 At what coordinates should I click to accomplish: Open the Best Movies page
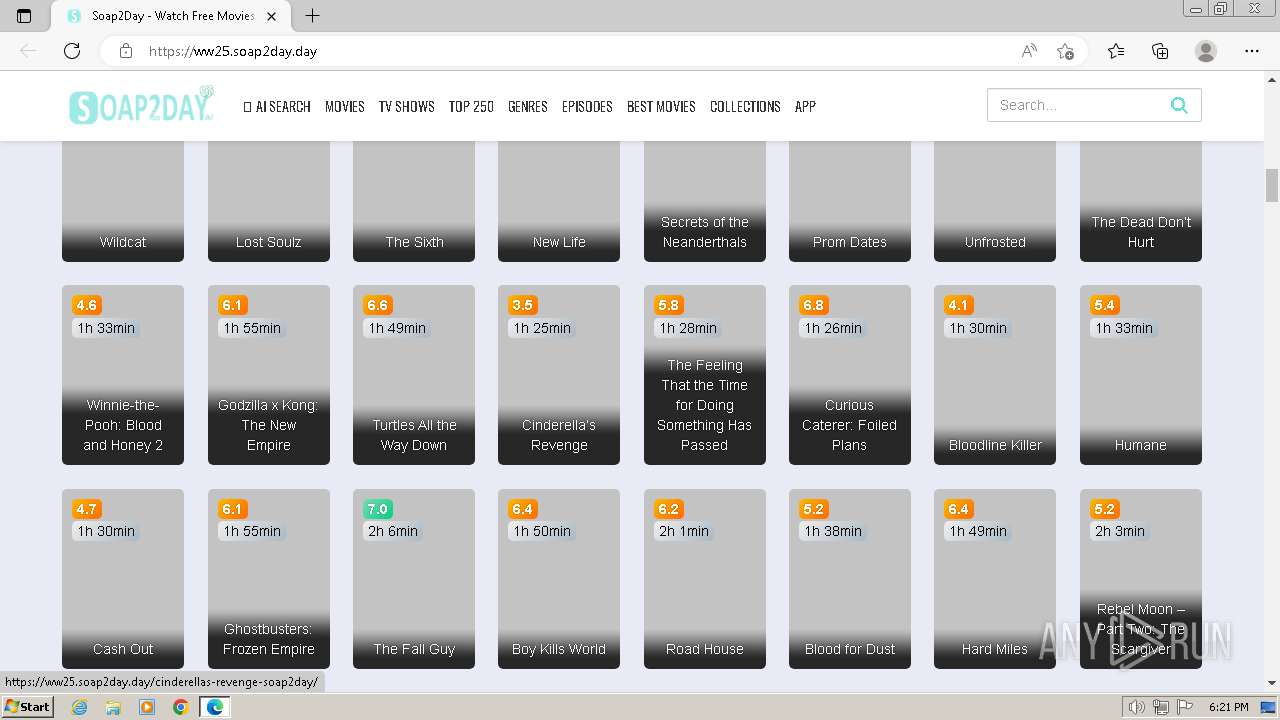(661, 106)
